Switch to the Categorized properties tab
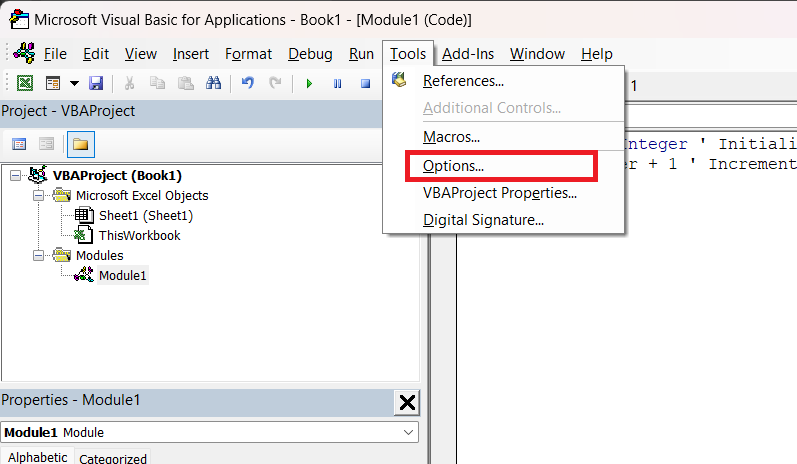The width and height of the screenshot is (797, 464). 113,458
